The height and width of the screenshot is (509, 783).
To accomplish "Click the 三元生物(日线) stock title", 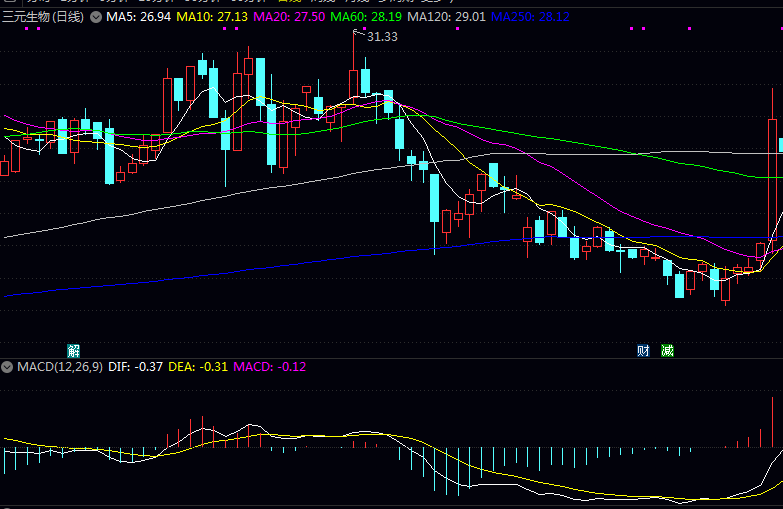I will (43, 17).
